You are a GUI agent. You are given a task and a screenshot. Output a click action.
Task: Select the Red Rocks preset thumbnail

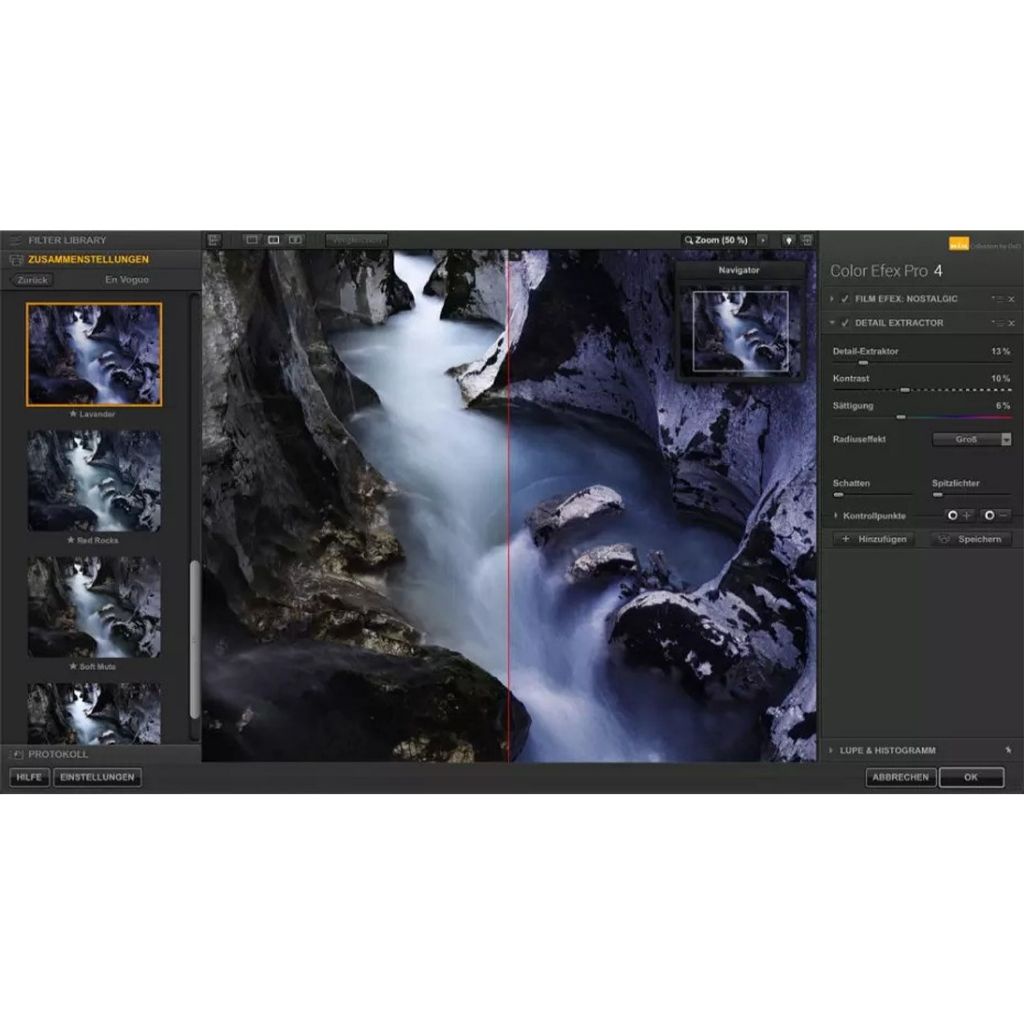tap(94, 481)
